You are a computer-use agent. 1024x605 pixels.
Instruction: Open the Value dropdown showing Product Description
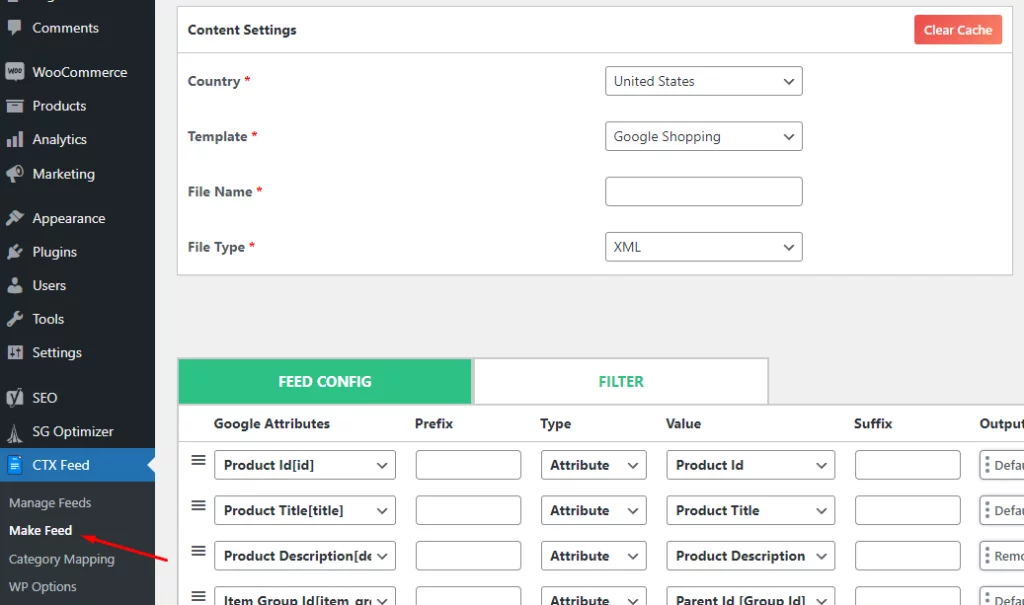click(x=750, y=556)
